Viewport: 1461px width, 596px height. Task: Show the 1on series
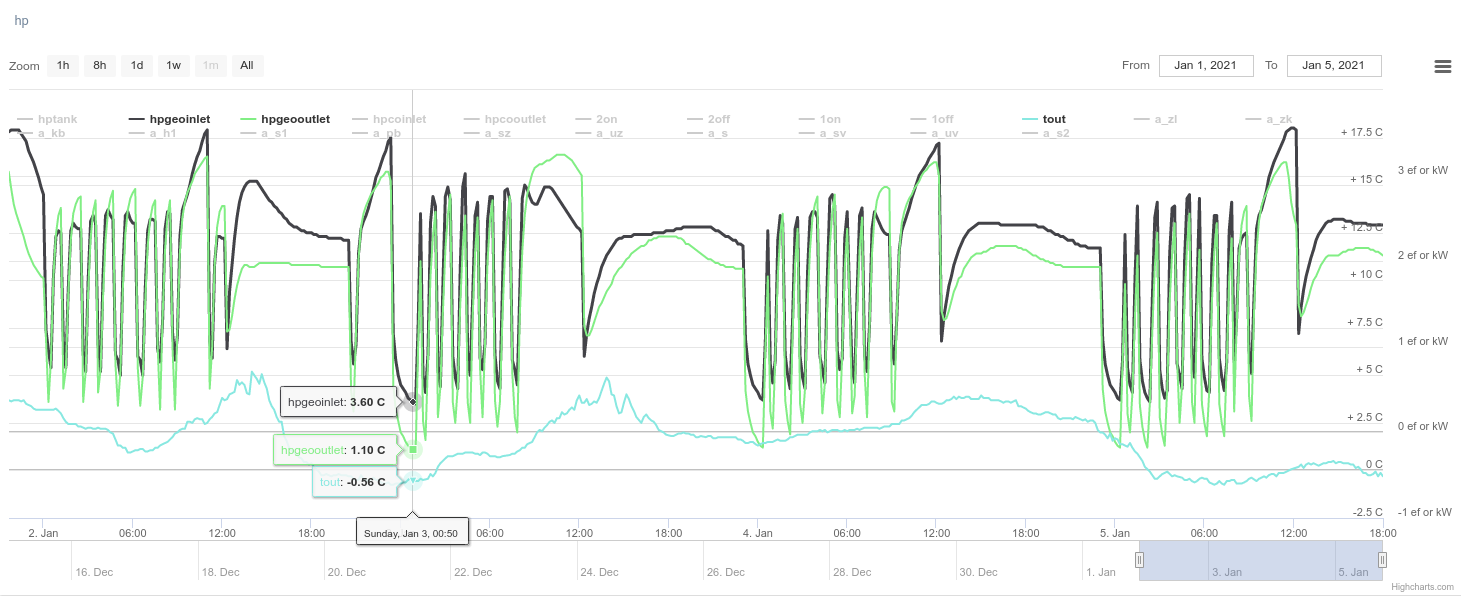tap(821, 119)
